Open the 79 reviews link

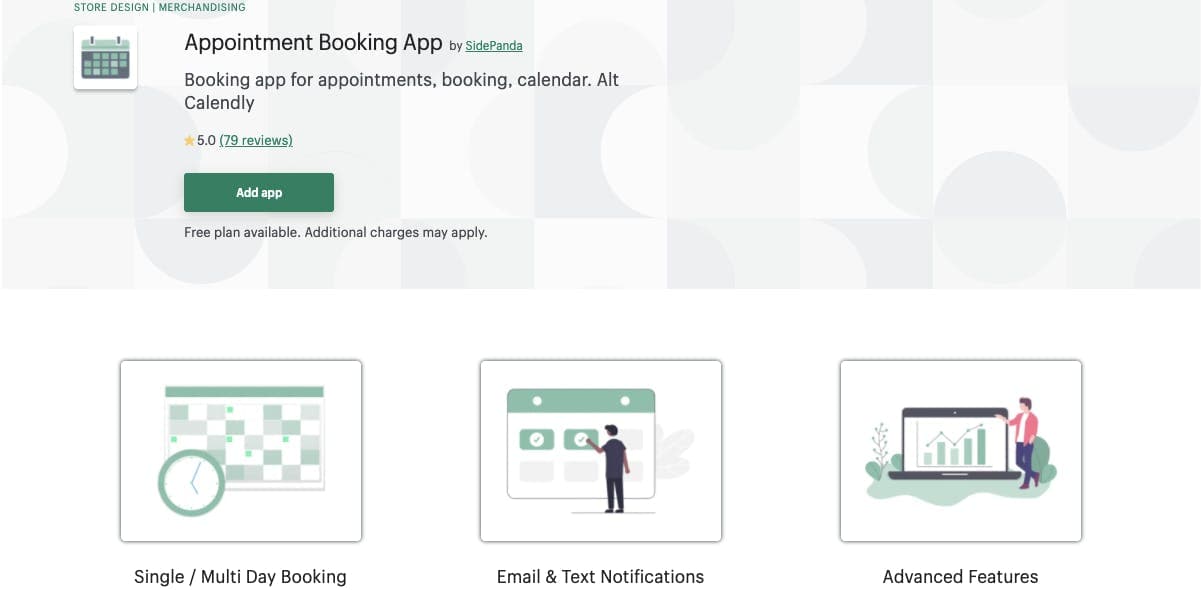click(255, 140)
